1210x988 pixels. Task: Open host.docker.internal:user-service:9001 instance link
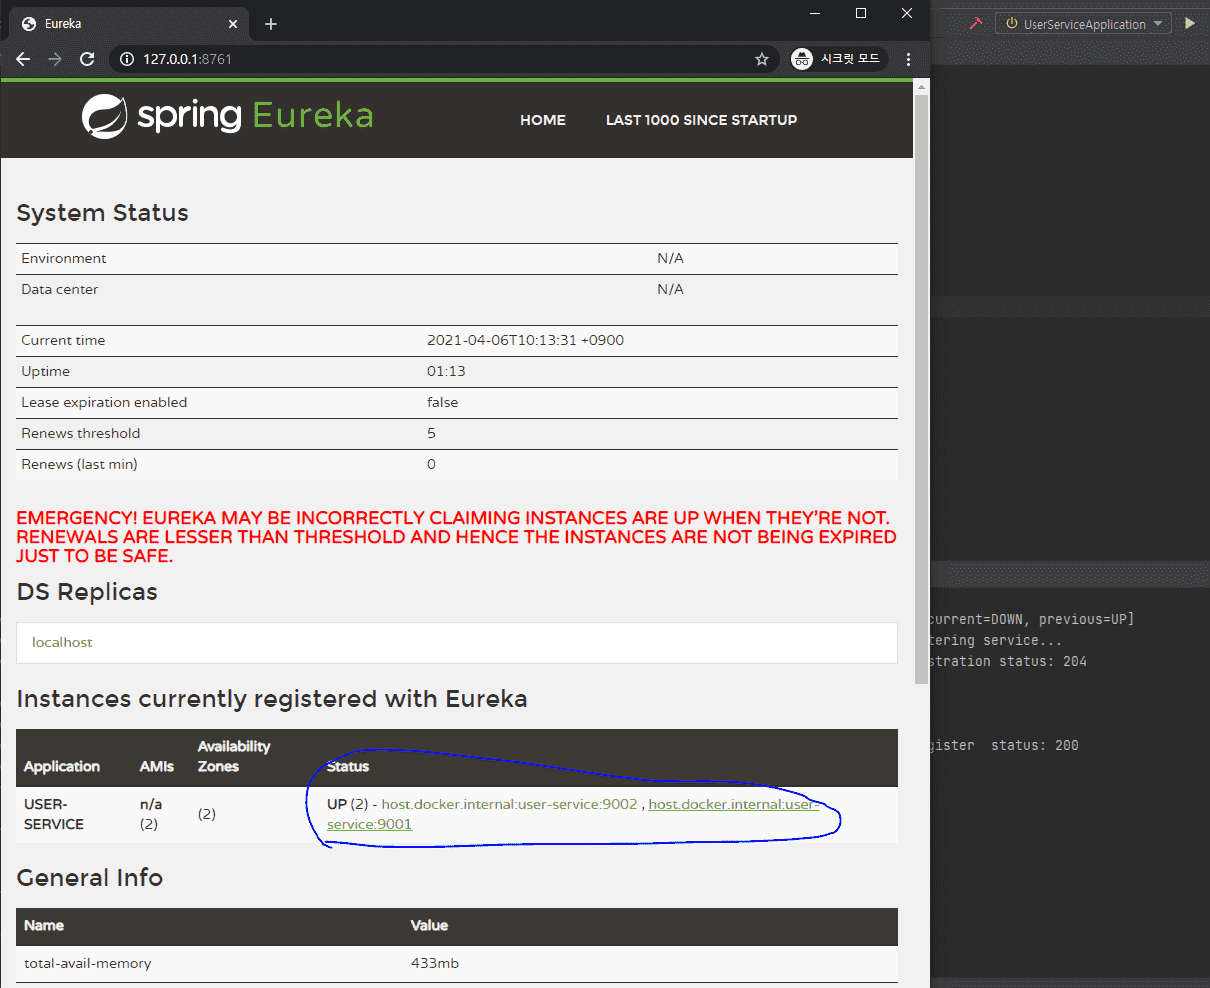point(573,814)
